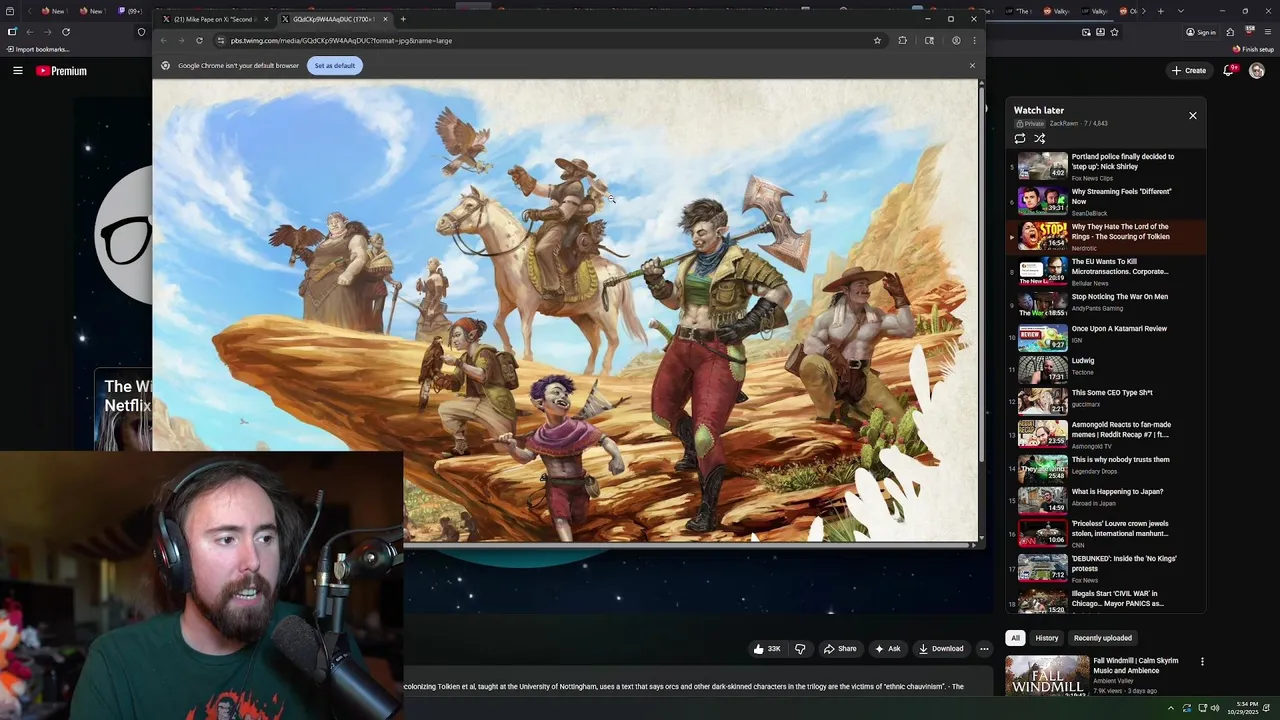1280x720 pixels.
Task: Open the YouTube Create button
Action: pyautogui.click(x=1189, y=71)
